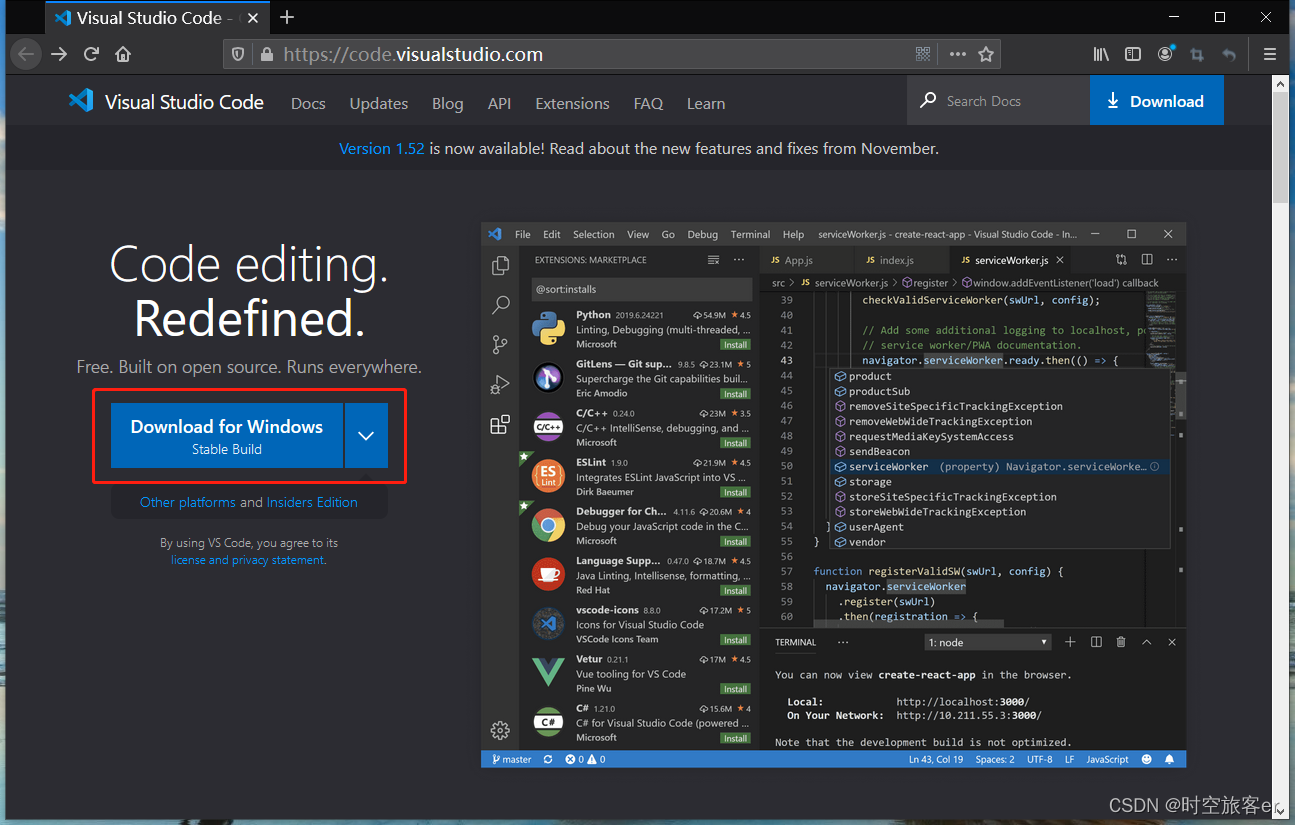Toggle the browser sidebar icon

tap(1133, 55)
